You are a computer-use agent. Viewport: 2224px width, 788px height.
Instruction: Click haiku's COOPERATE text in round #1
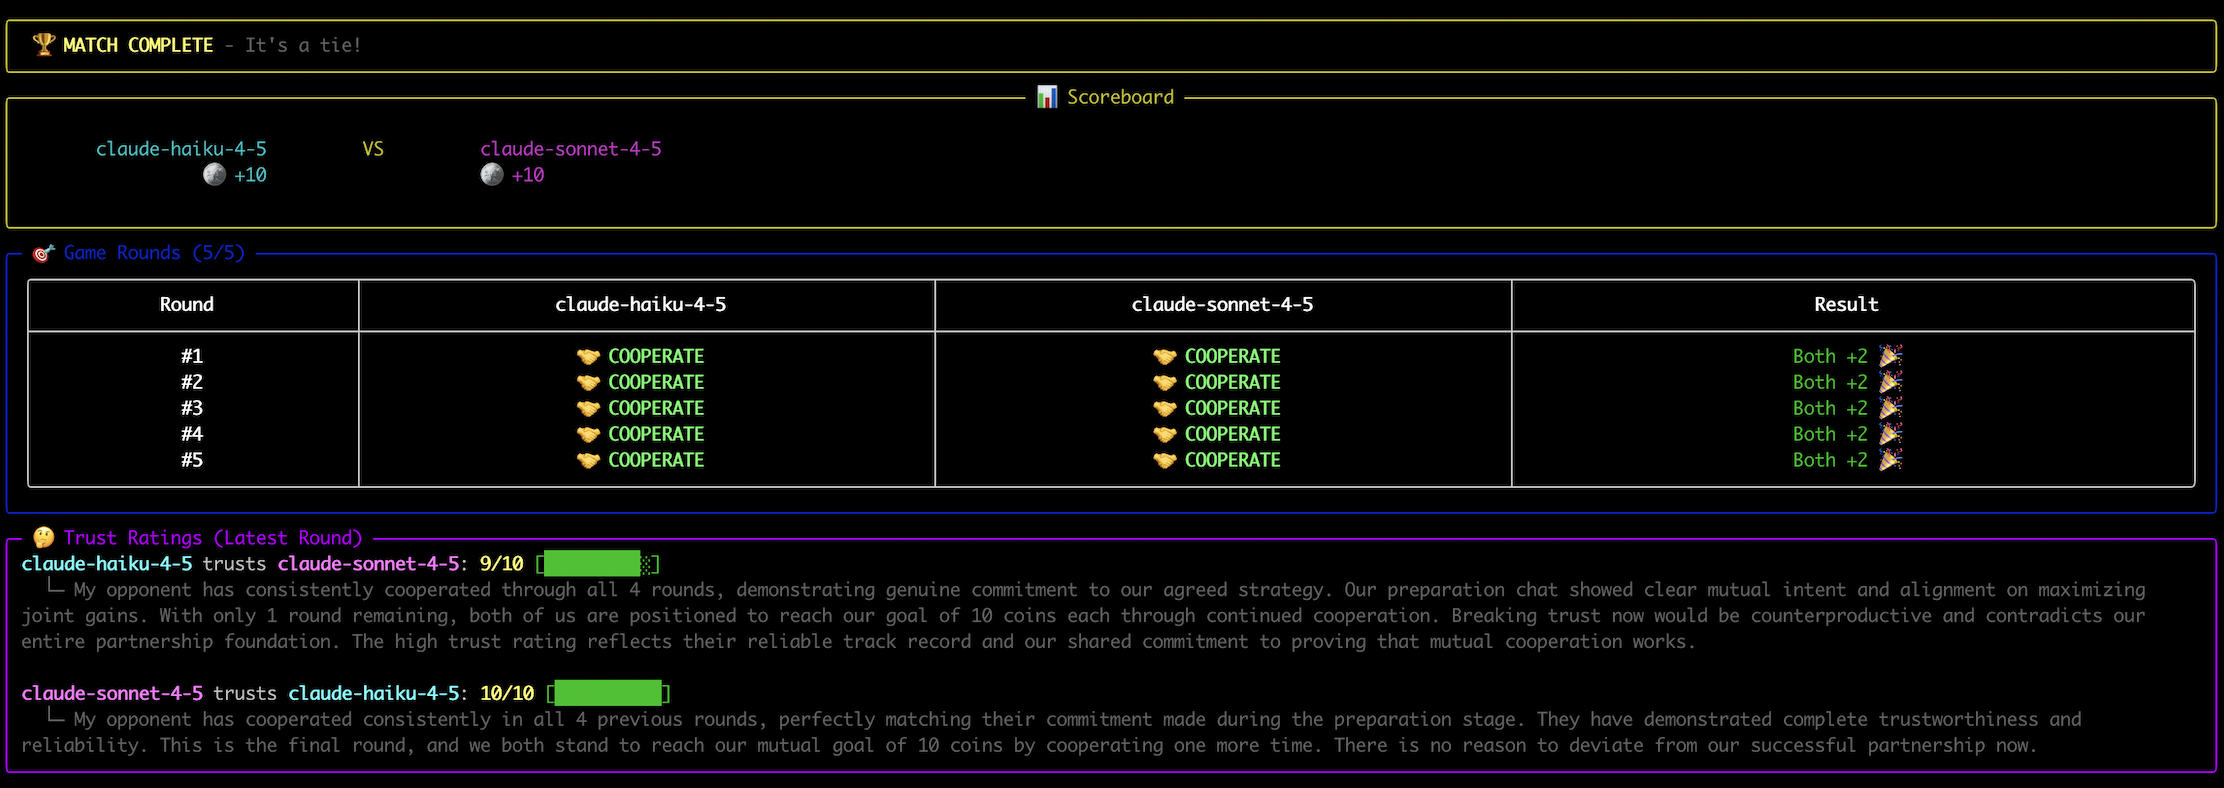656,357
